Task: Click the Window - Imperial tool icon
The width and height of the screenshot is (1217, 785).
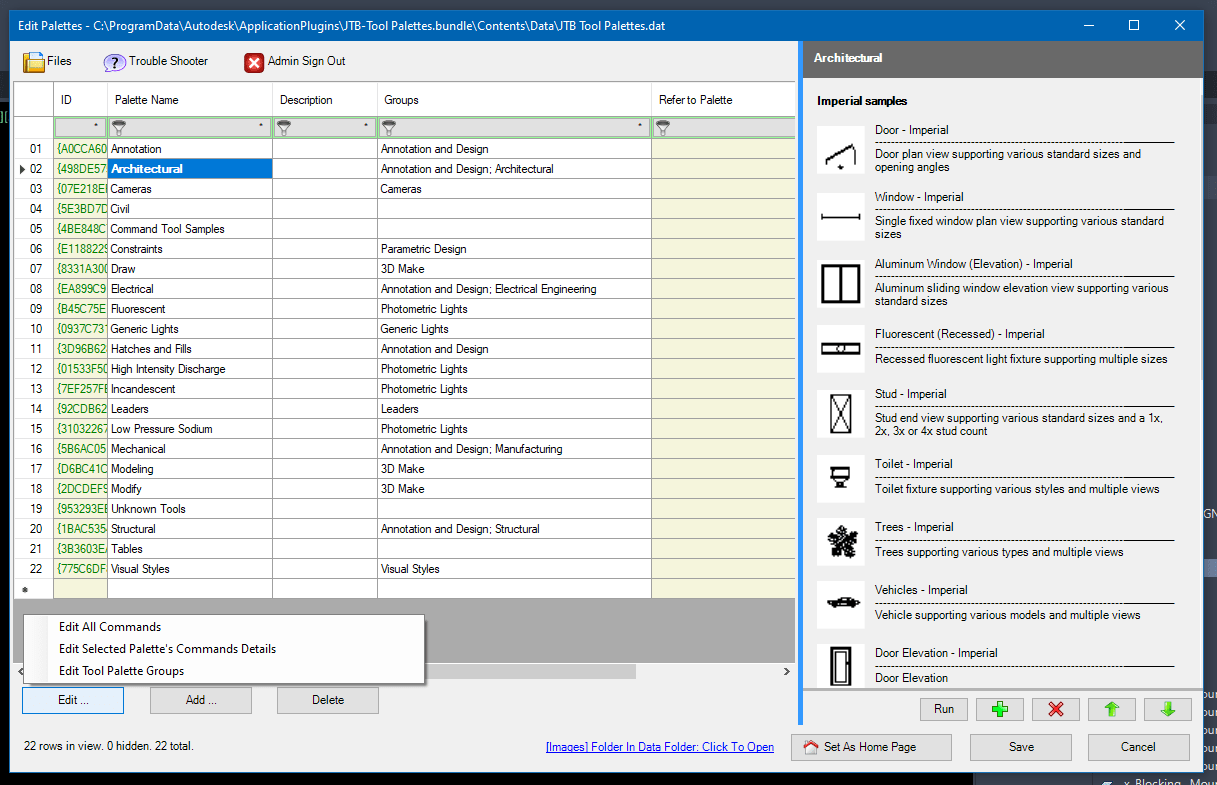Action: (840, 217)
